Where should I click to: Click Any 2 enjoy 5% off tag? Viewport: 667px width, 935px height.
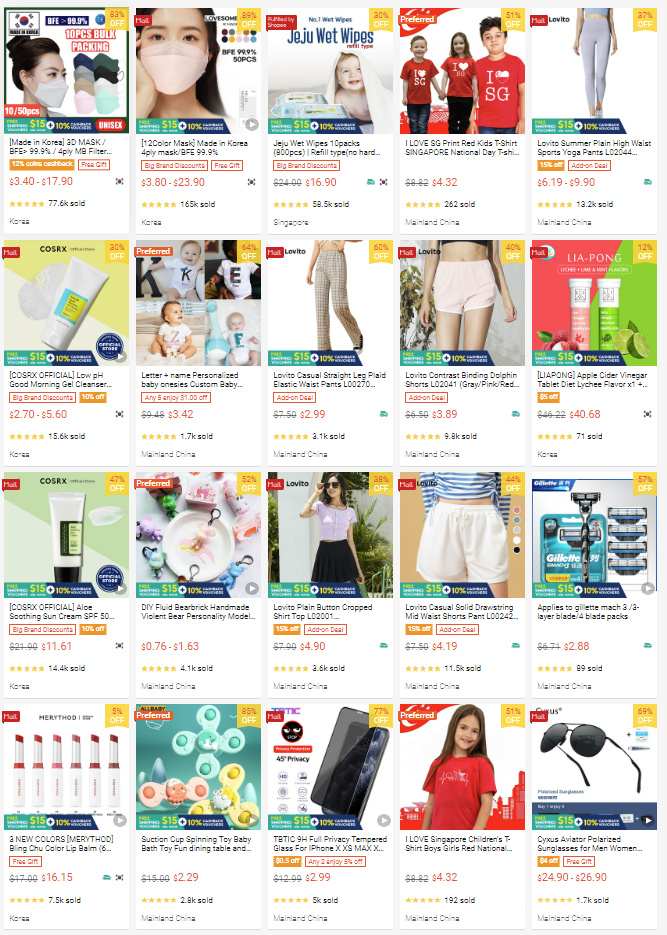pyautogui.click(x=336, y=861)
